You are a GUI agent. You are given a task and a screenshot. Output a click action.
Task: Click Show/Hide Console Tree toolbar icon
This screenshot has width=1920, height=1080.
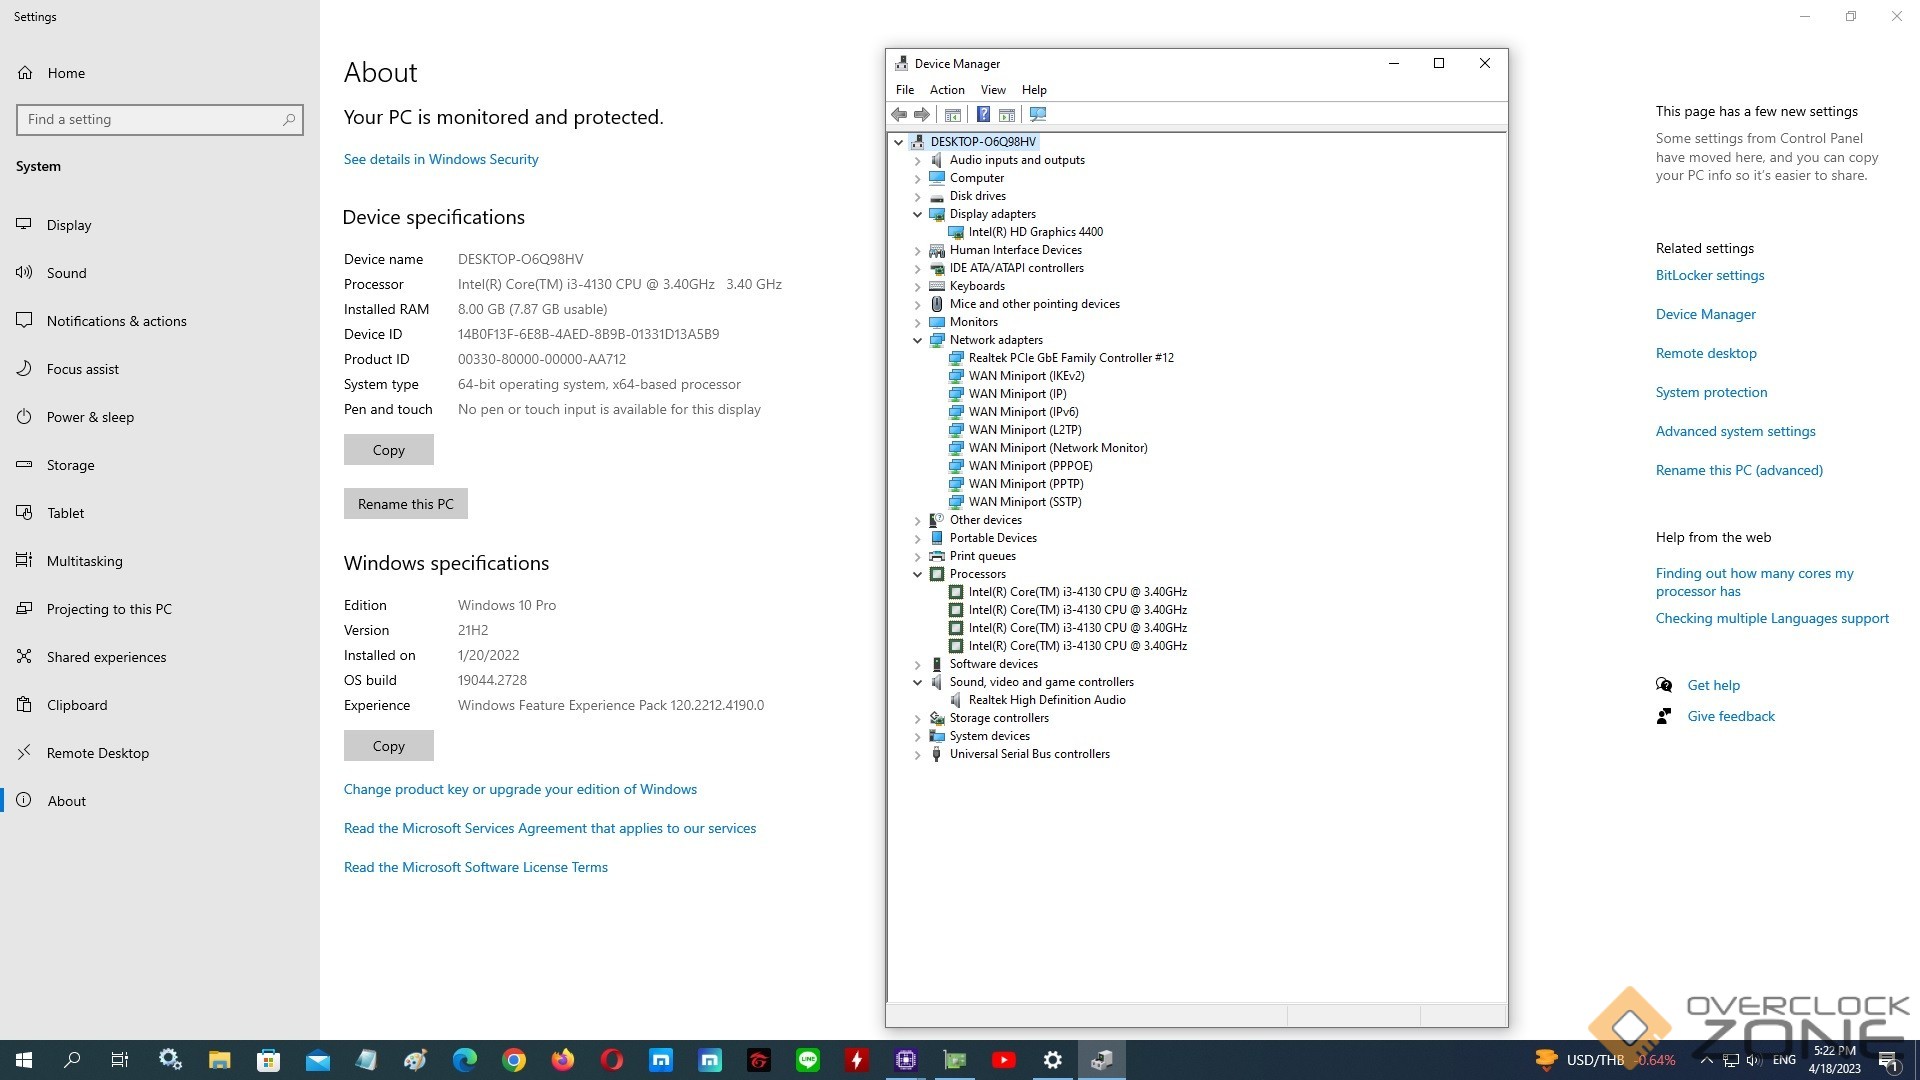[953, 115]
